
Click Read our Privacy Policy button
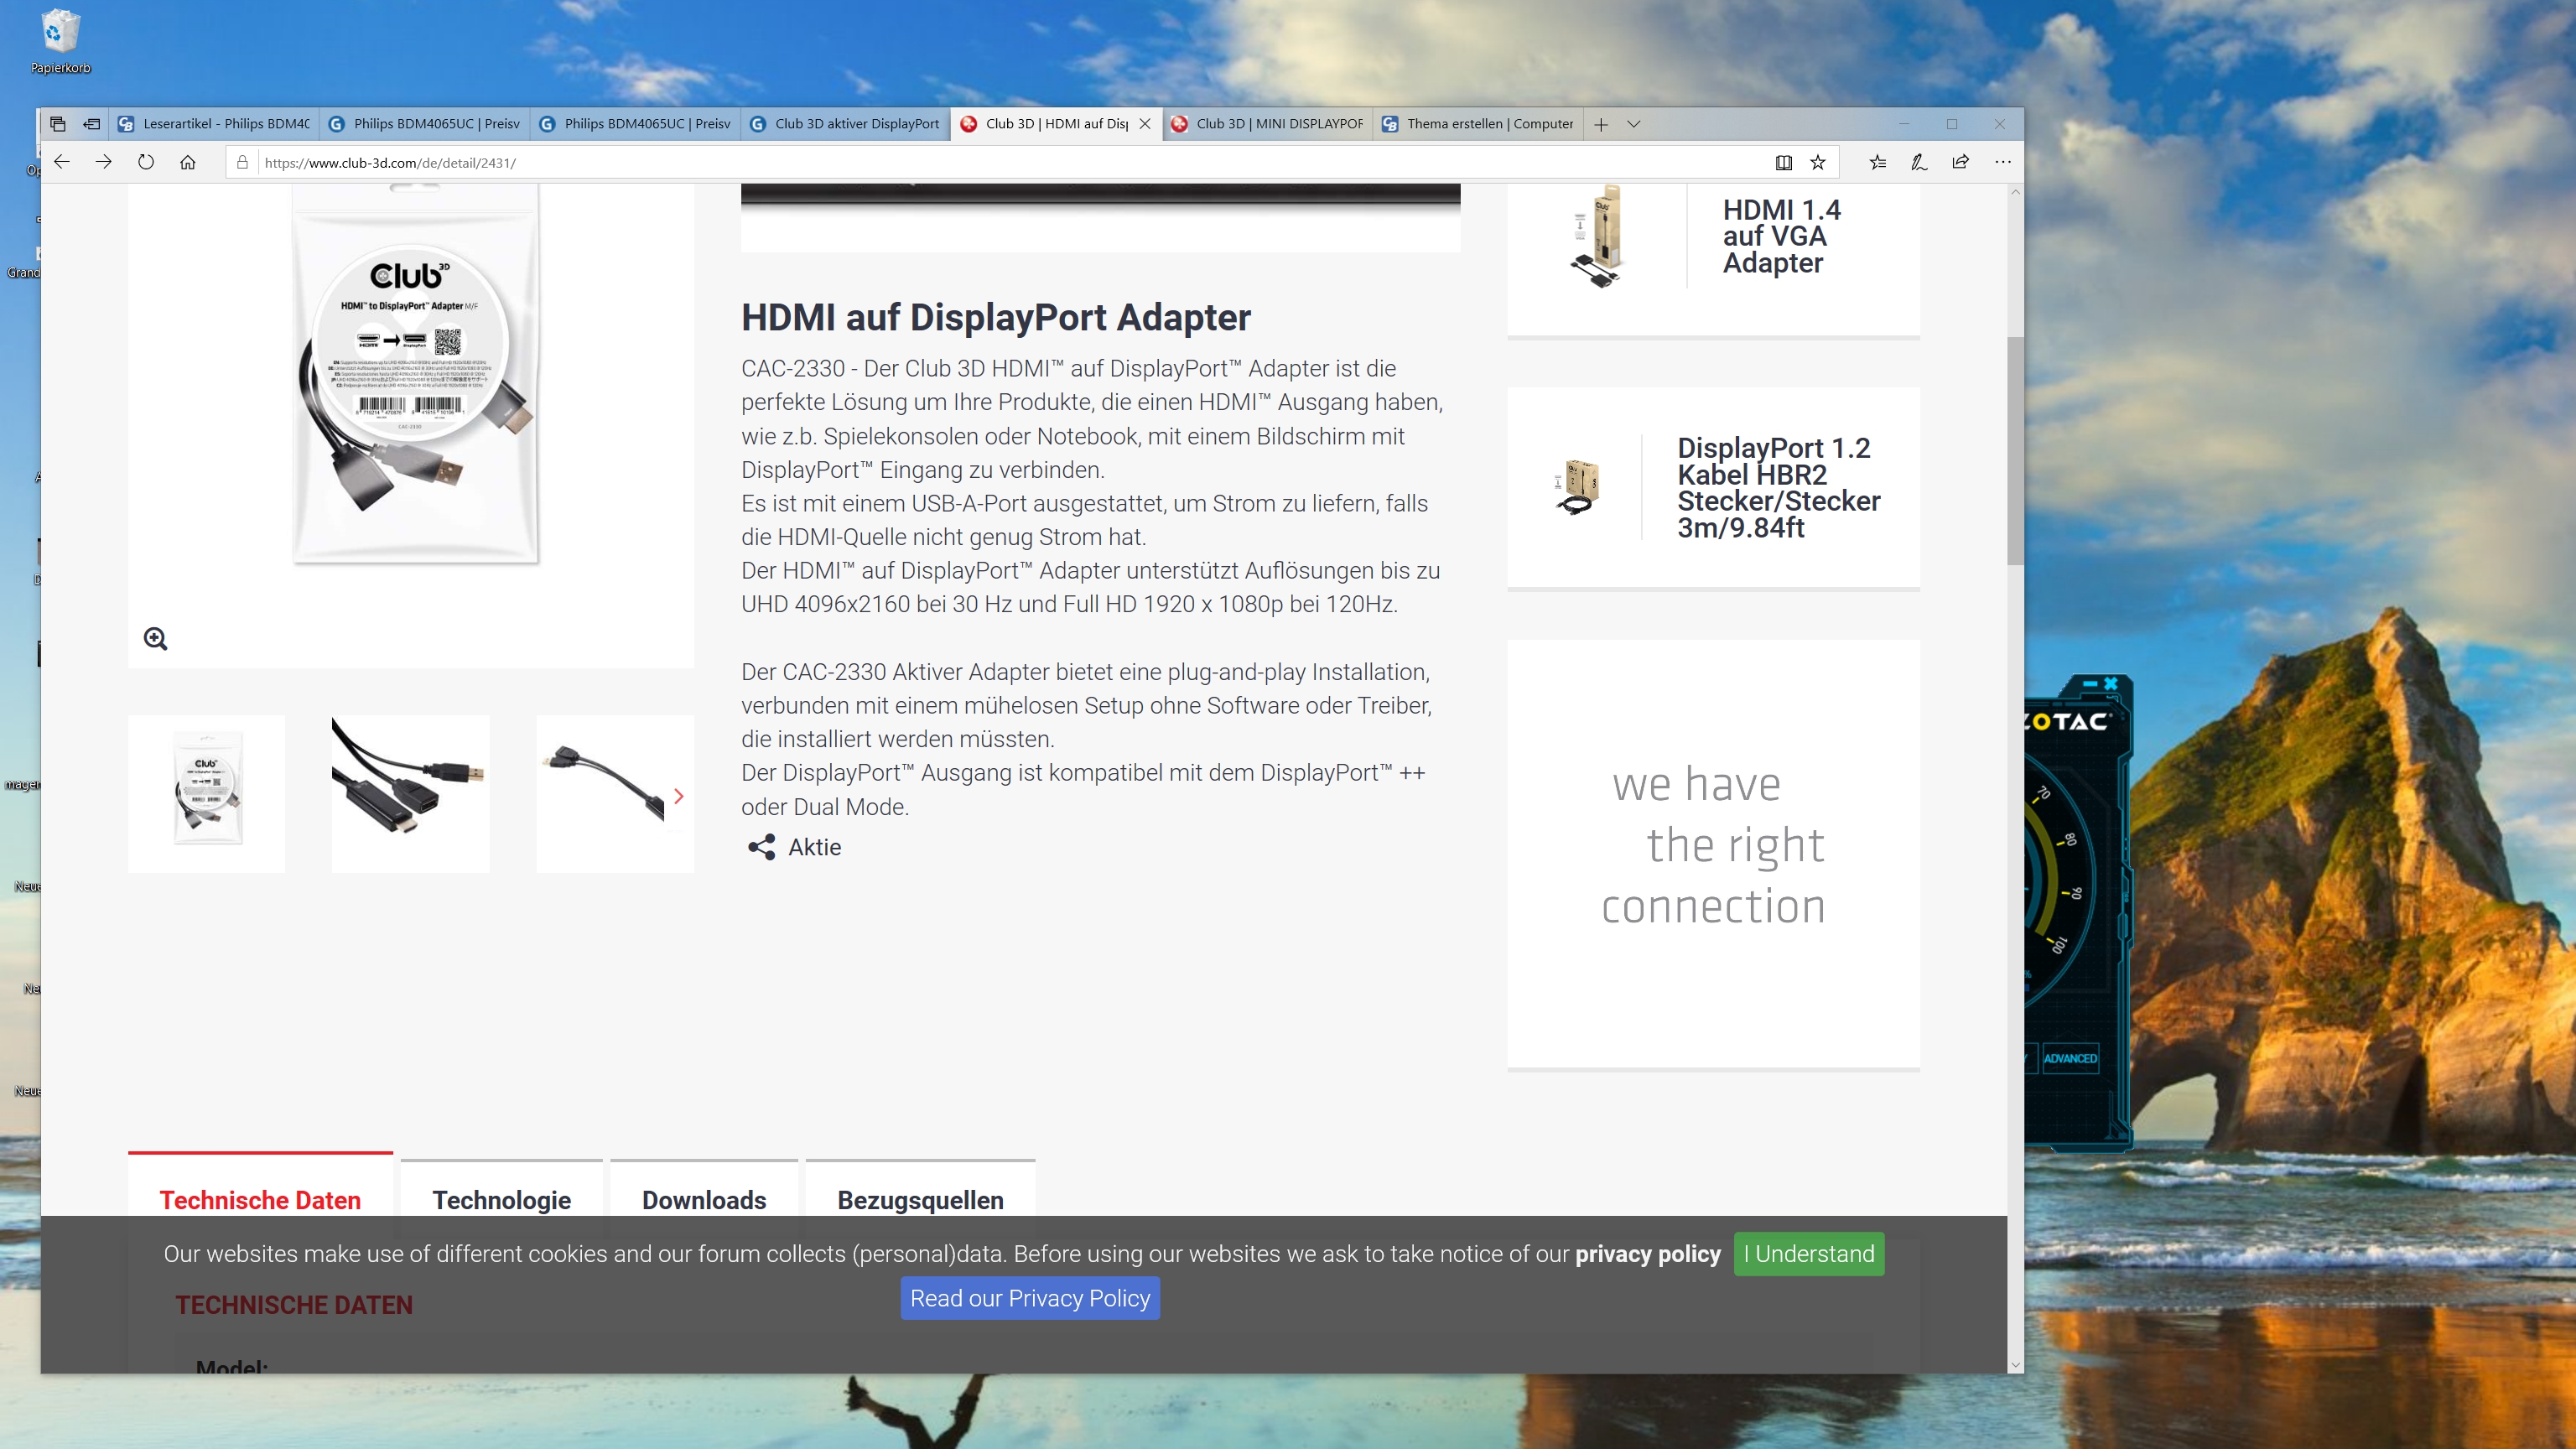click(x=1029, y=1298)
